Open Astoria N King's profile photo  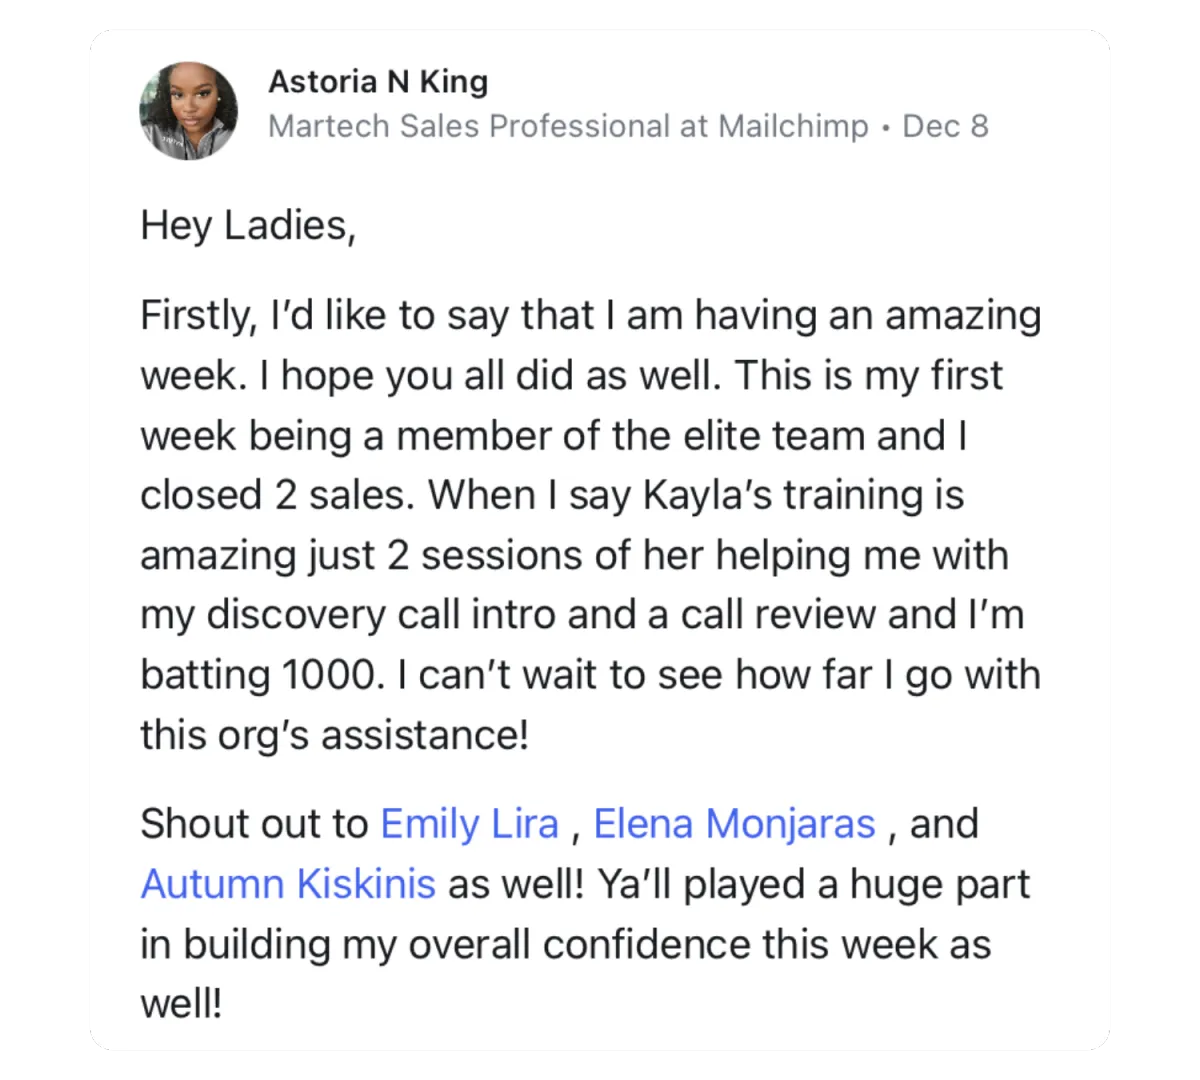click(188, 110)
